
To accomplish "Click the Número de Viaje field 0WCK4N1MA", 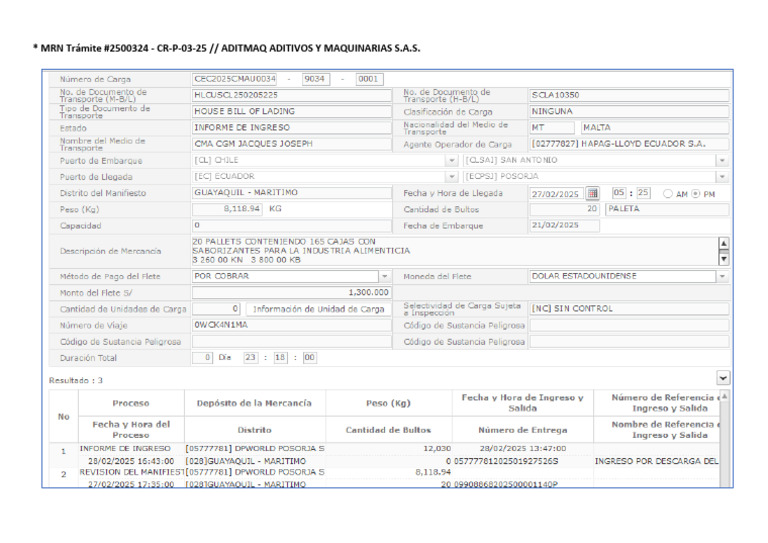I will click(291, 325).
